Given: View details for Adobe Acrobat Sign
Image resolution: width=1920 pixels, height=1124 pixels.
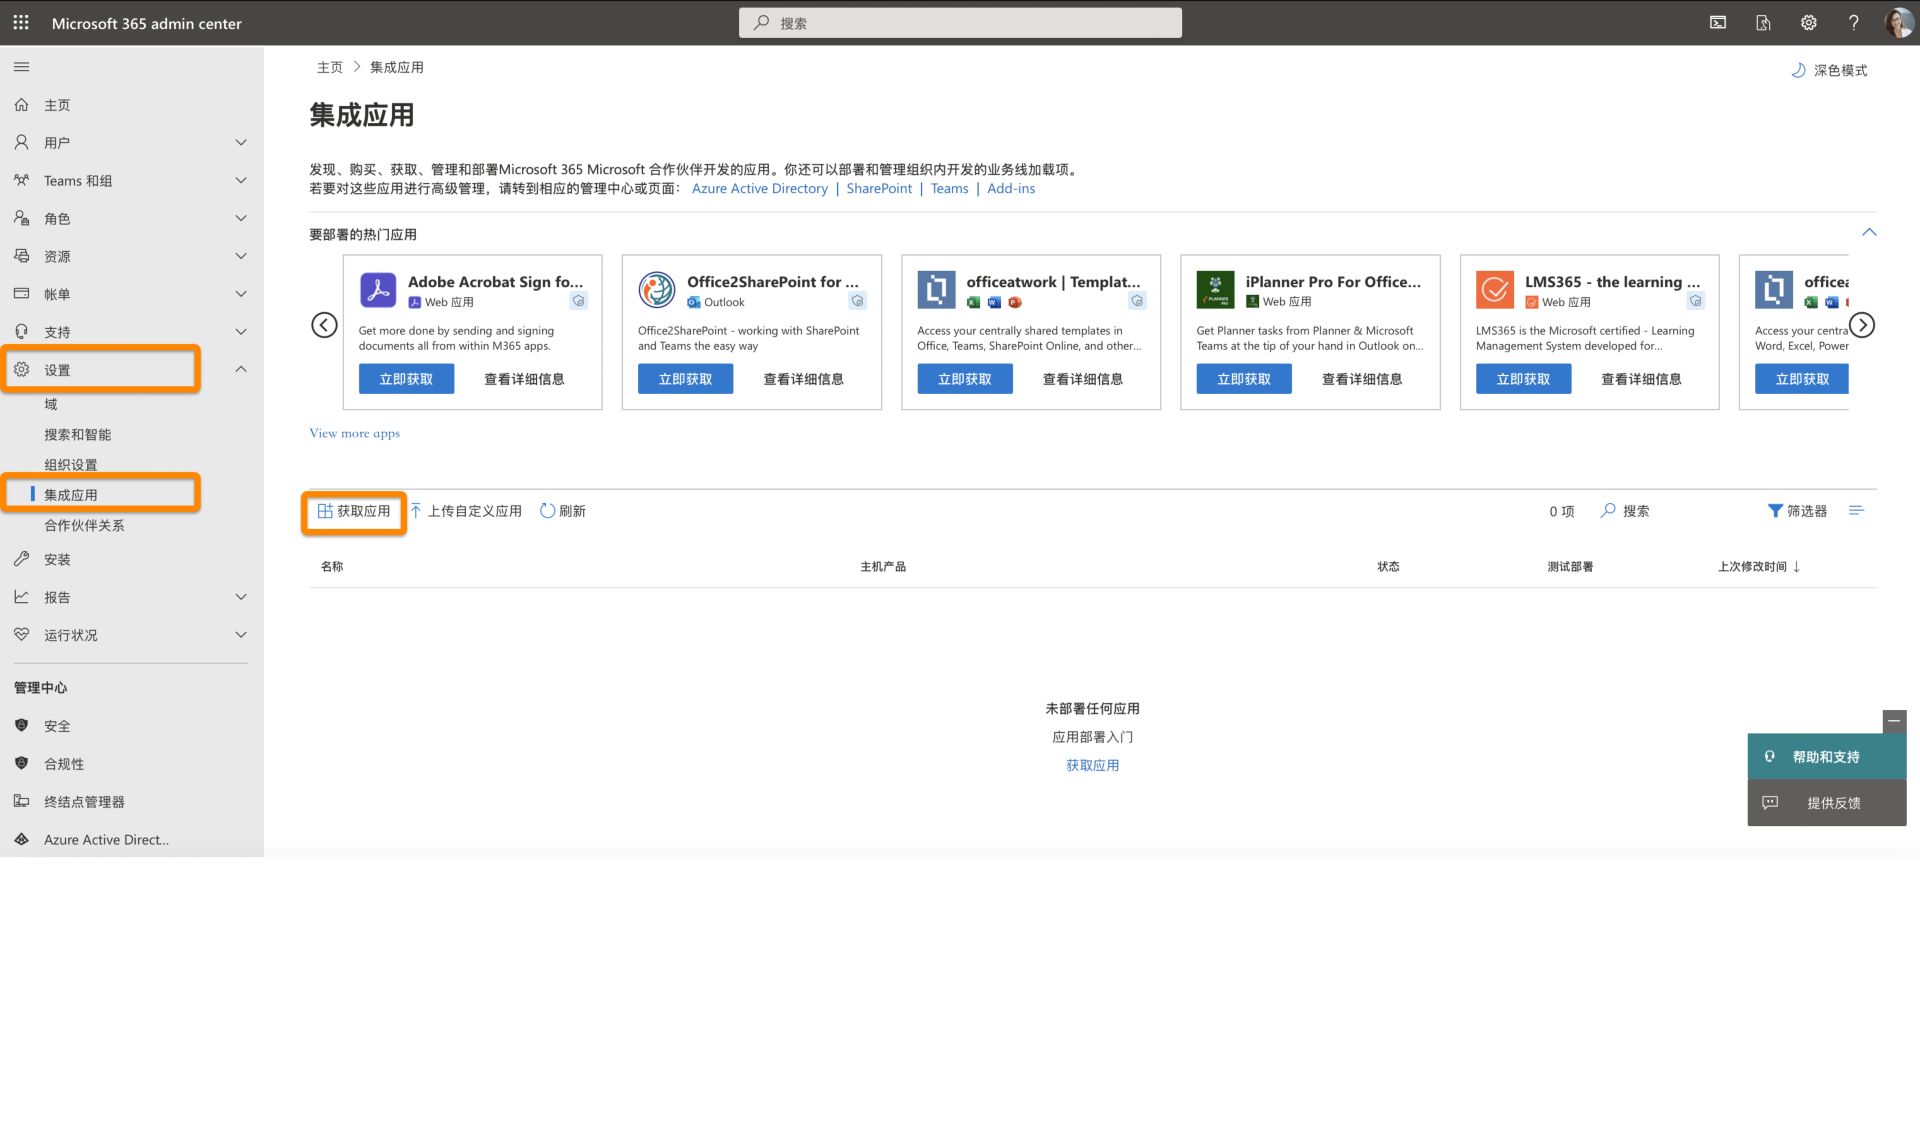Looking at the screenshot, I should 524,379.
